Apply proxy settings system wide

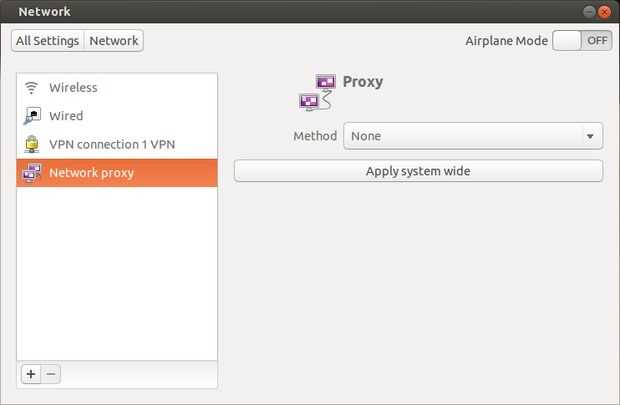[x=418, y=171]
